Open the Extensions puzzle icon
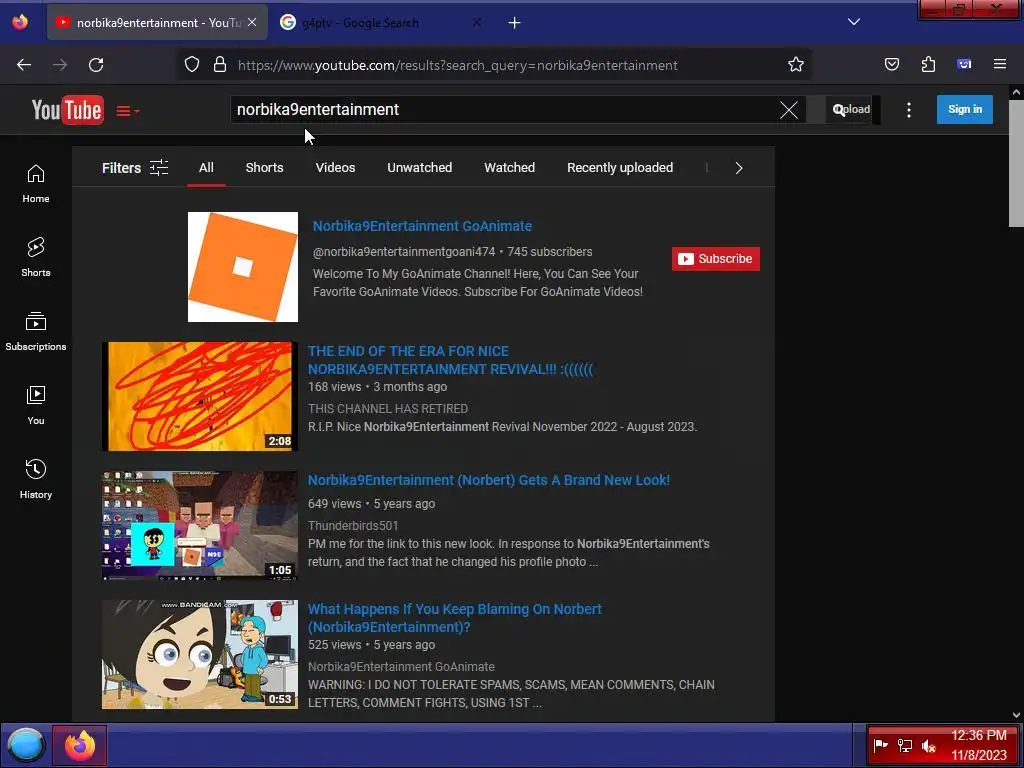Image resolution: width=1024 pixels, height=768 pixels. (x=928, y=64)
